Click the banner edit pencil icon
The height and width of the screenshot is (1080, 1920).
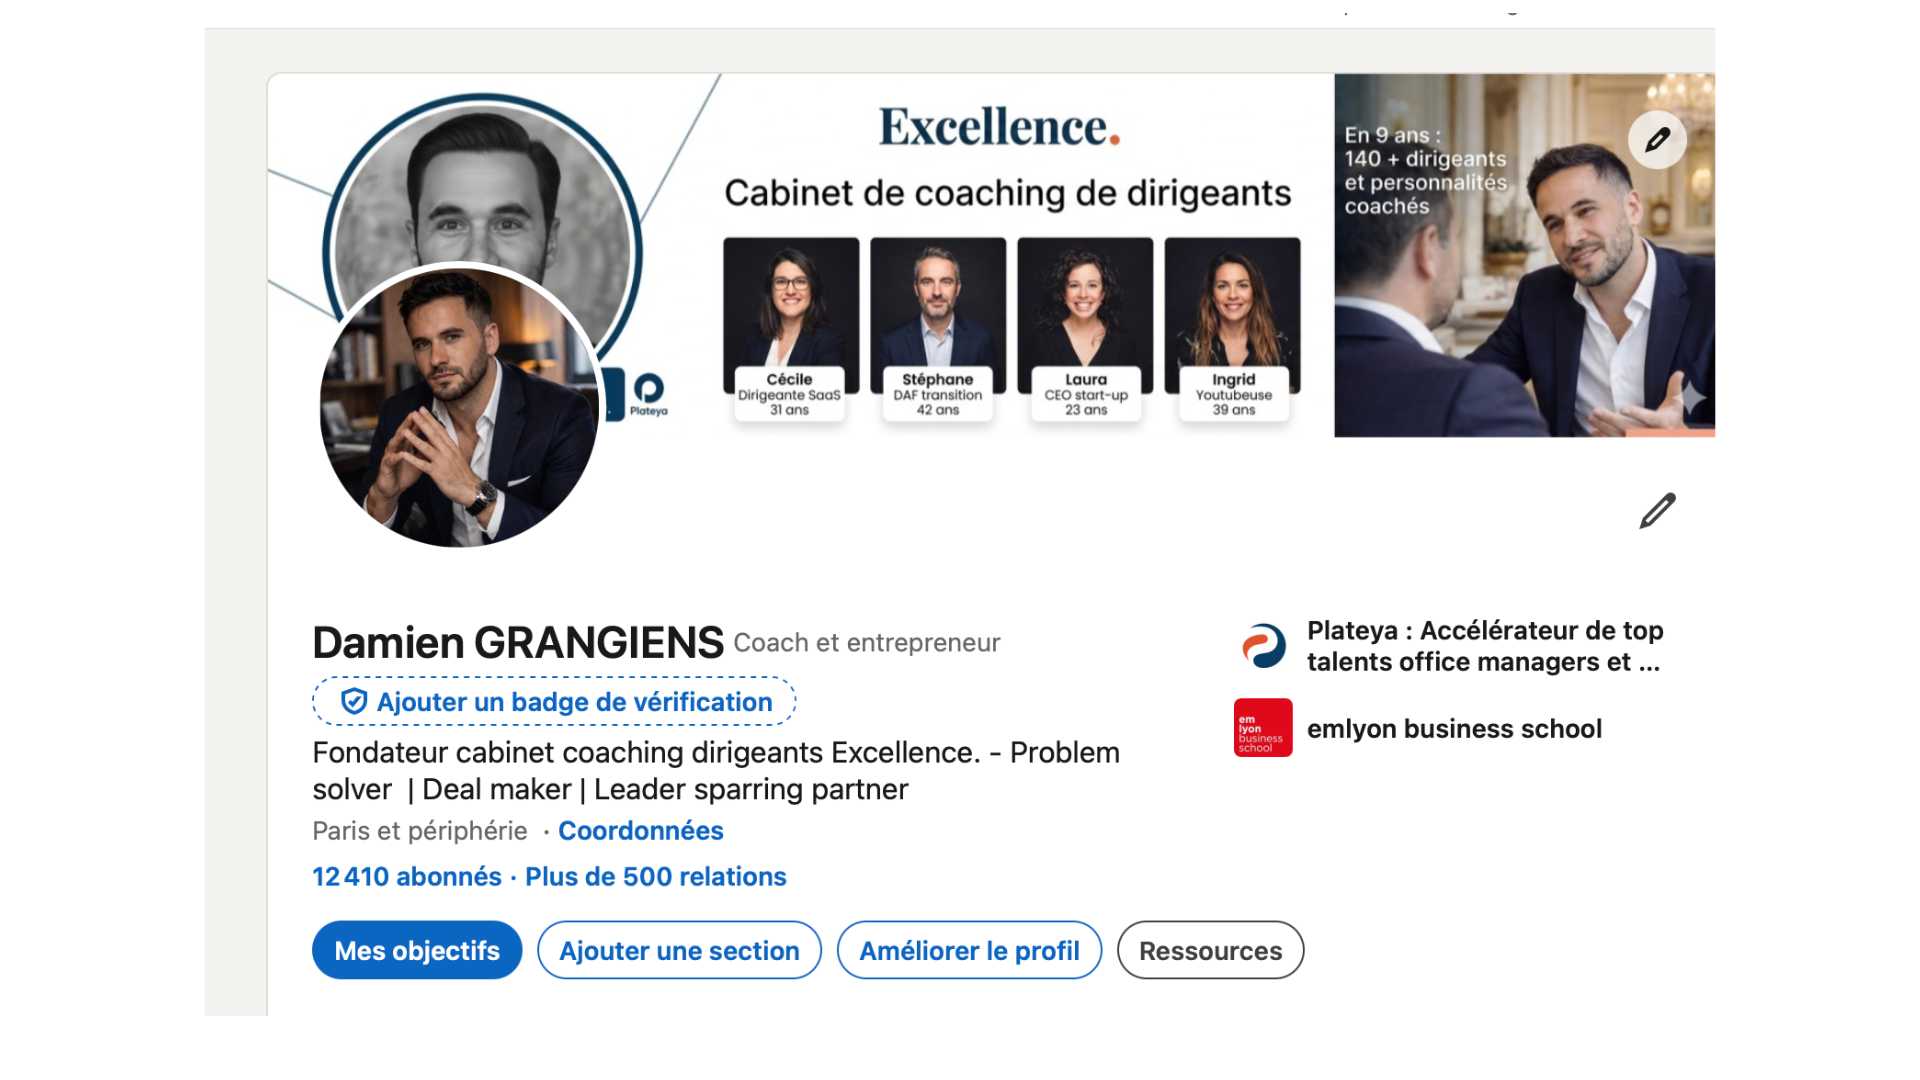point(1656,140)
